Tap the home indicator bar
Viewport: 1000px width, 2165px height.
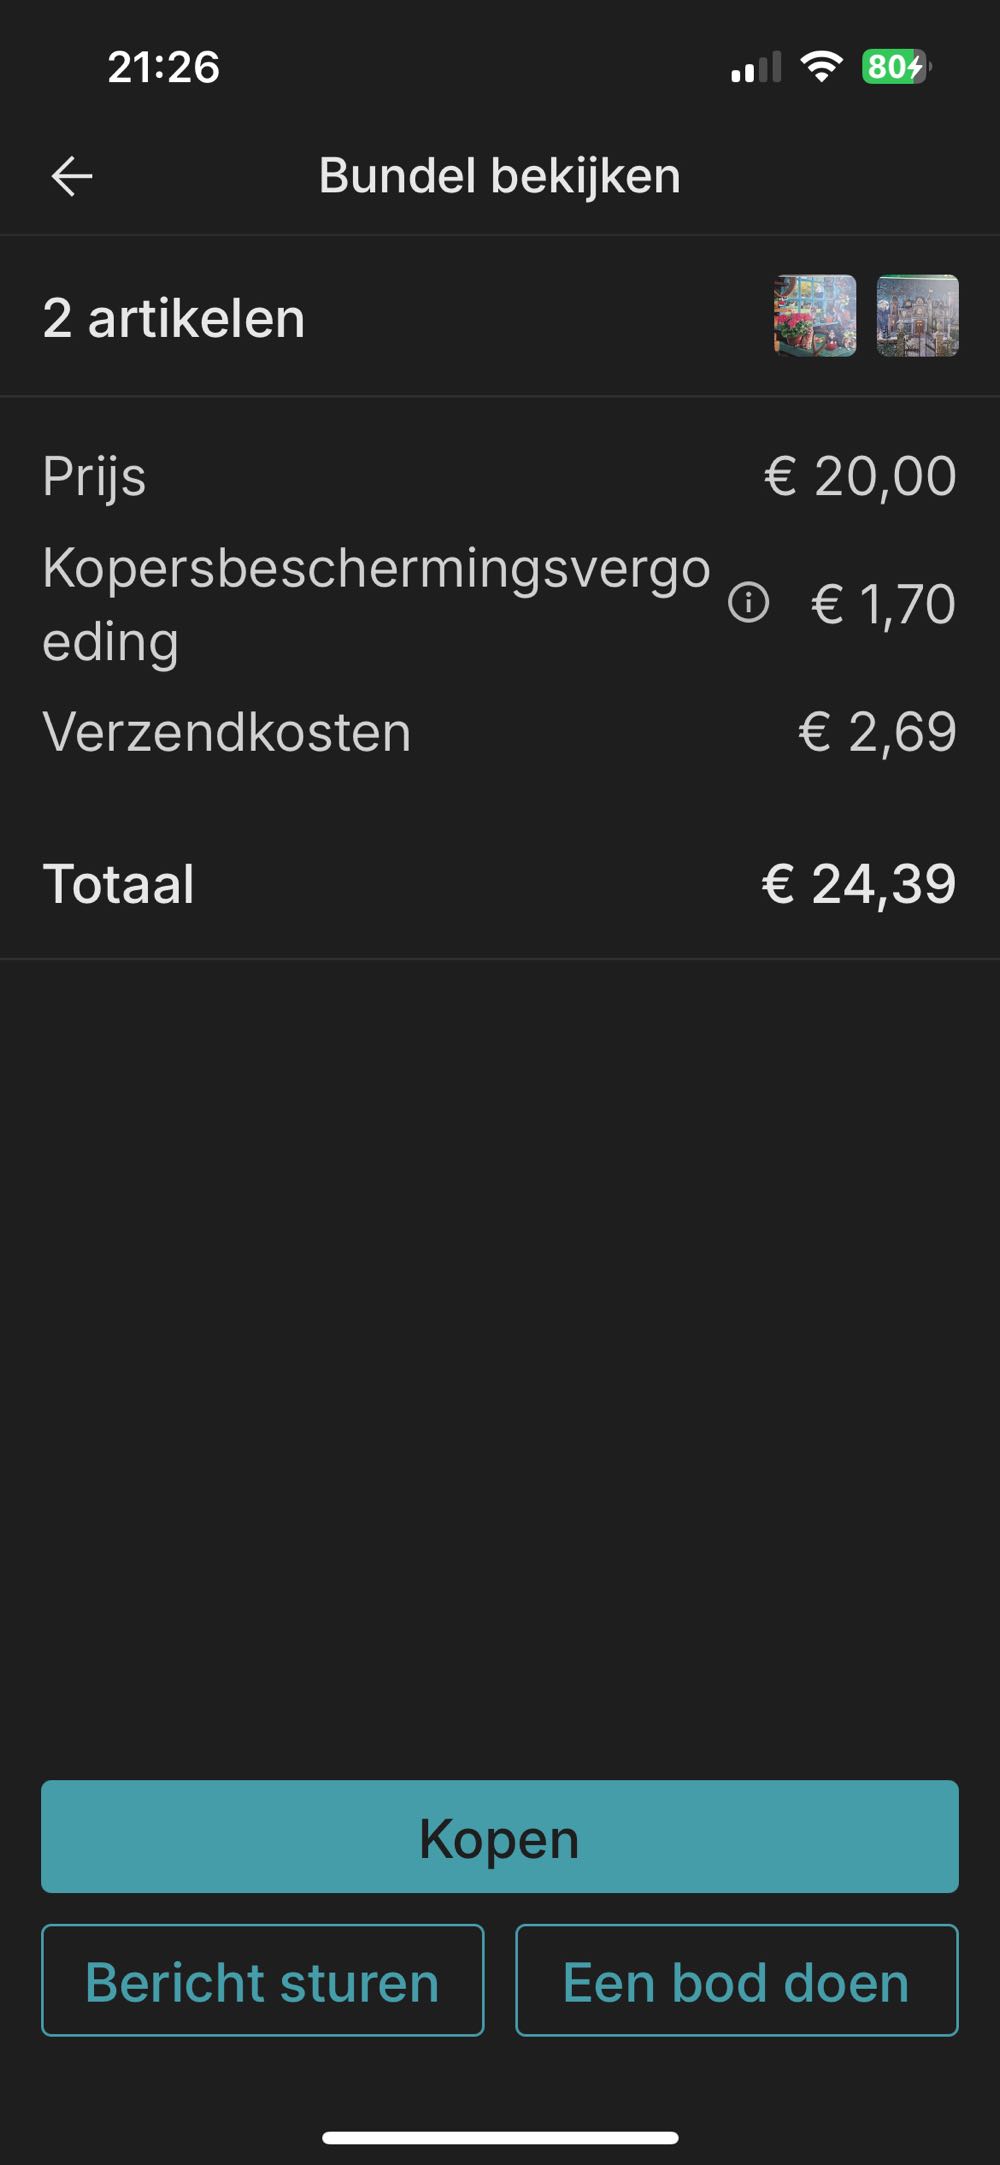[x=500, y=2138]
